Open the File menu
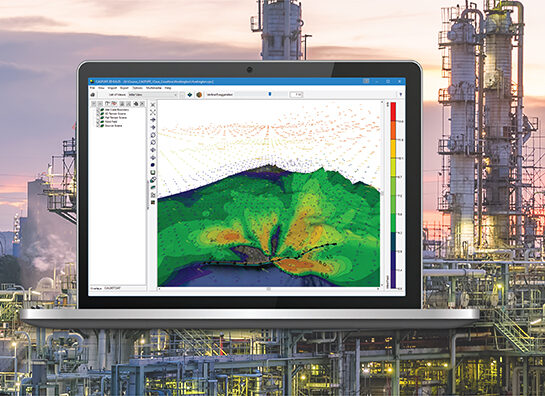Image resolution: width=545 pixels, height=396 pixels. click(92, 88)
